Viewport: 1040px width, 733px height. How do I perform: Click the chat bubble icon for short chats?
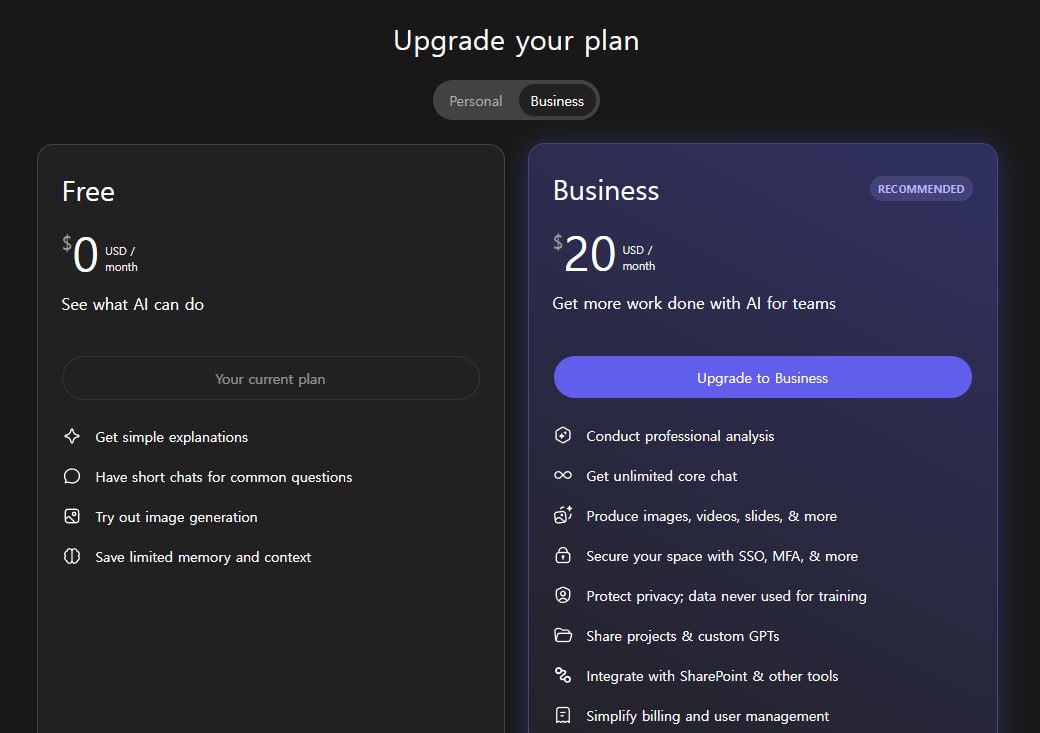click(72, 477)
